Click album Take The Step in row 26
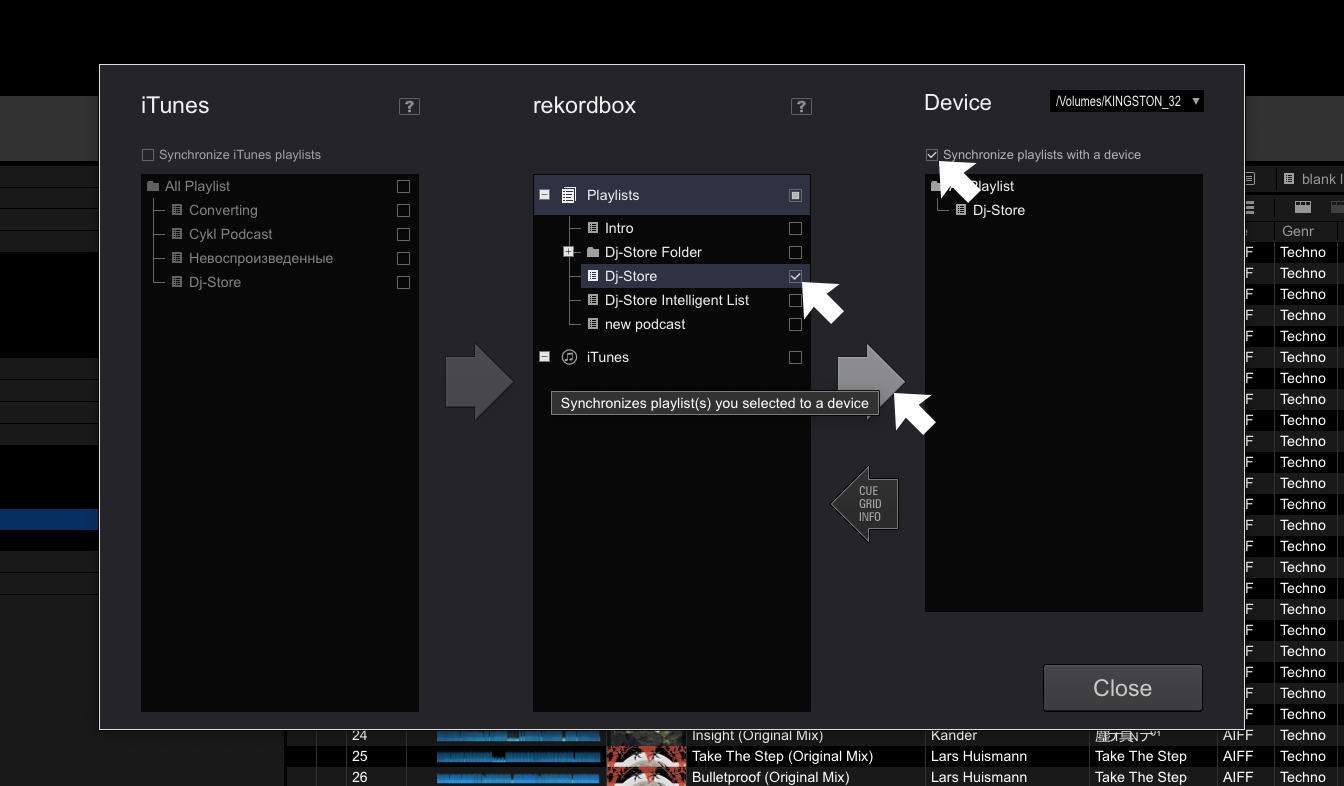1344x786 pixels. click(1141, 777)
